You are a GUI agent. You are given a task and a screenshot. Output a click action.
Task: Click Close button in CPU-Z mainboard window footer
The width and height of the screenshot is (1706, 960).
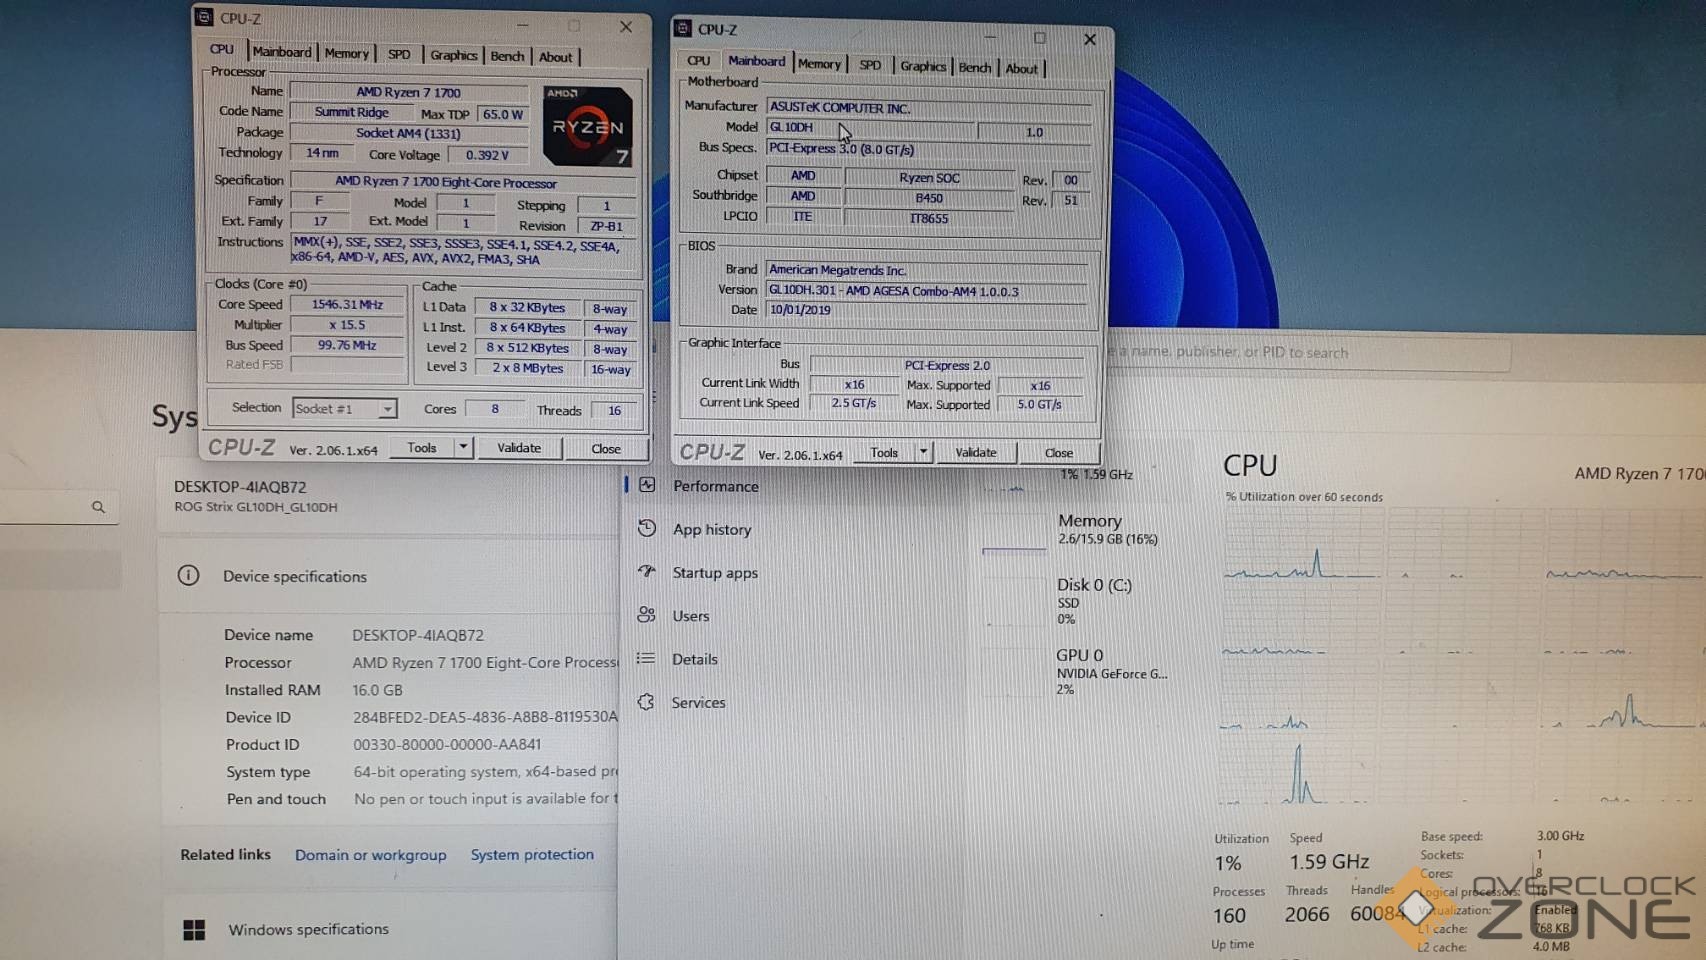pos(1059,453)
